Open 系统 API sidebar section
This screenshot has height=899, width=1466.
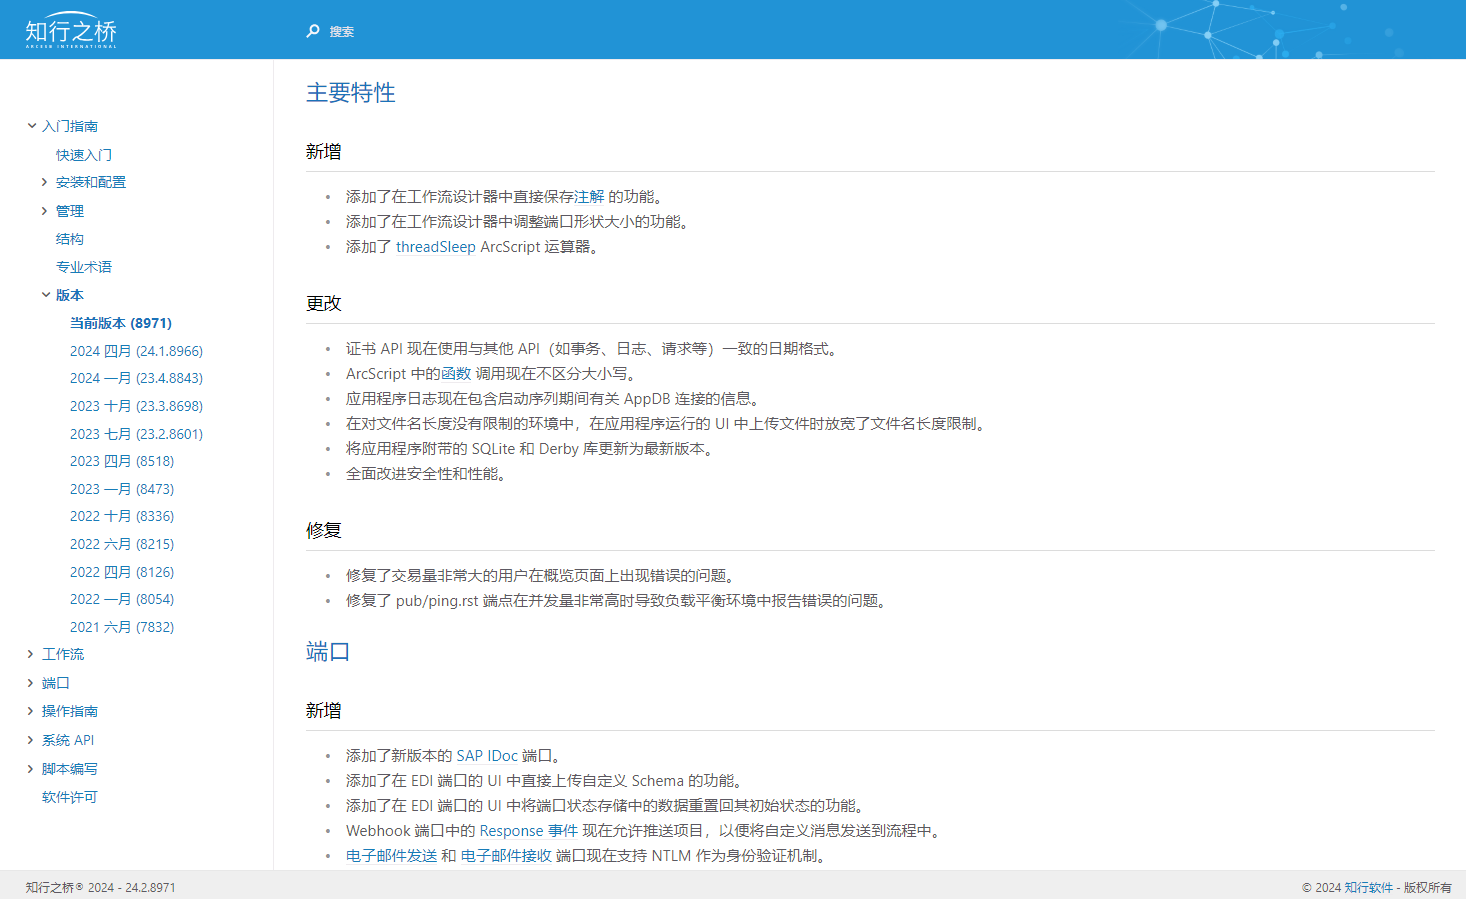[68, 740]
